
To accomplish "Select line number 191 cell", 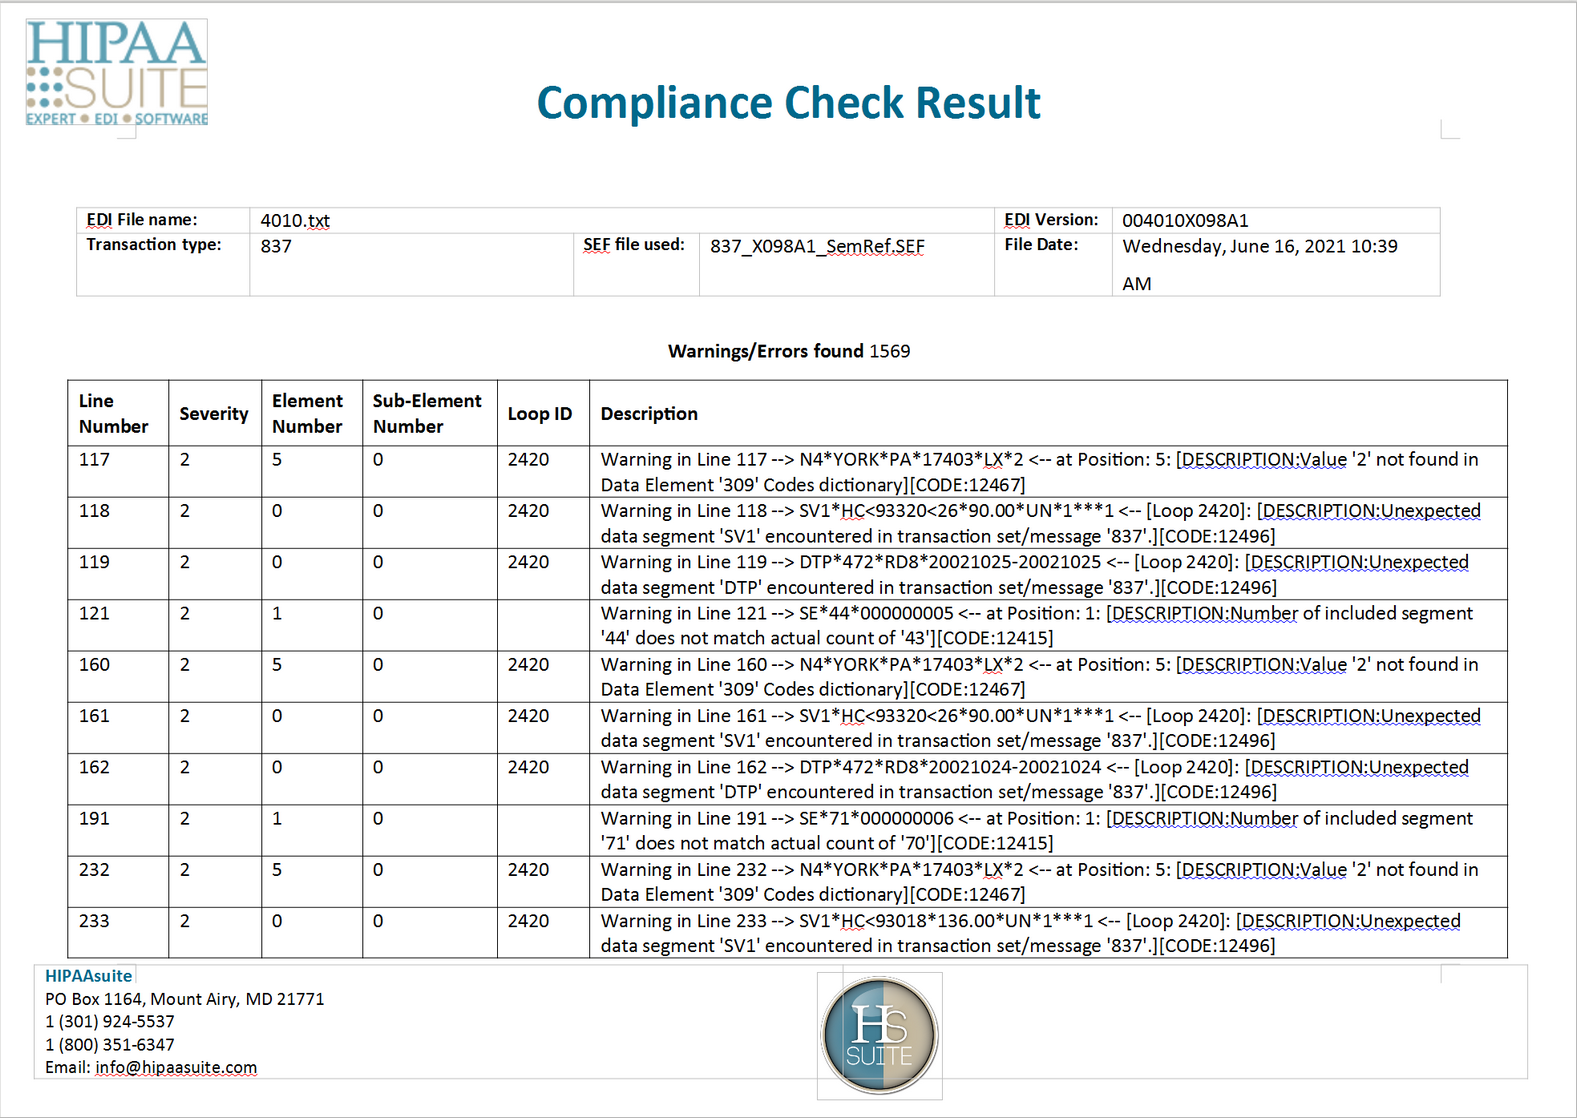I will pyautogui.click(x=95, y=818).
